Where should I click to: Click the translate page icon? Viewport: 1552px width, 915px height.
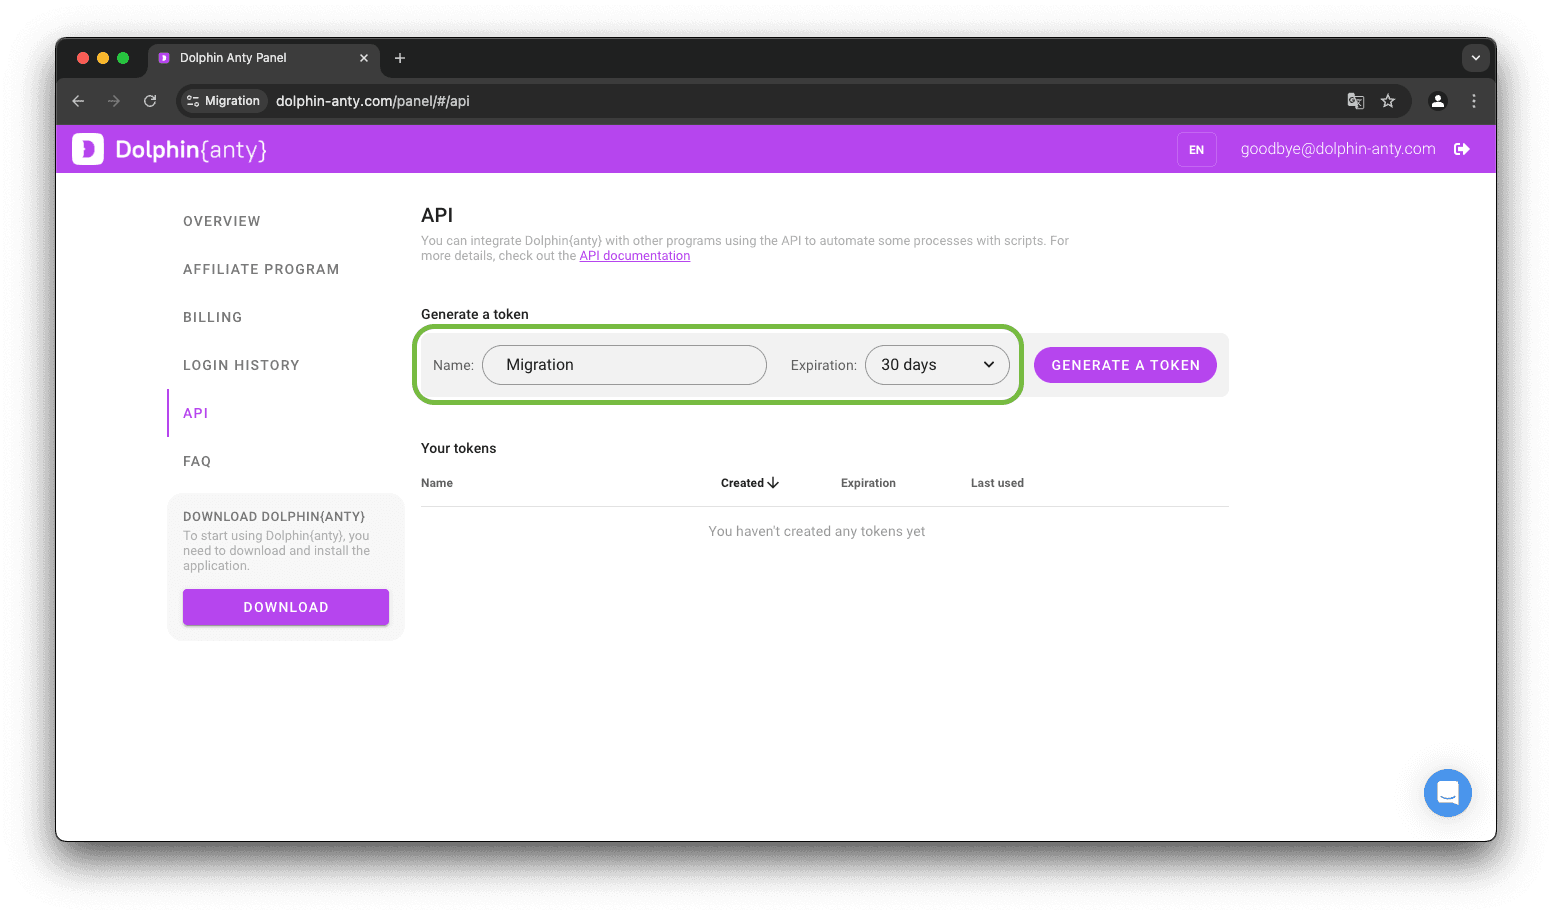[x=1355, y=101]
